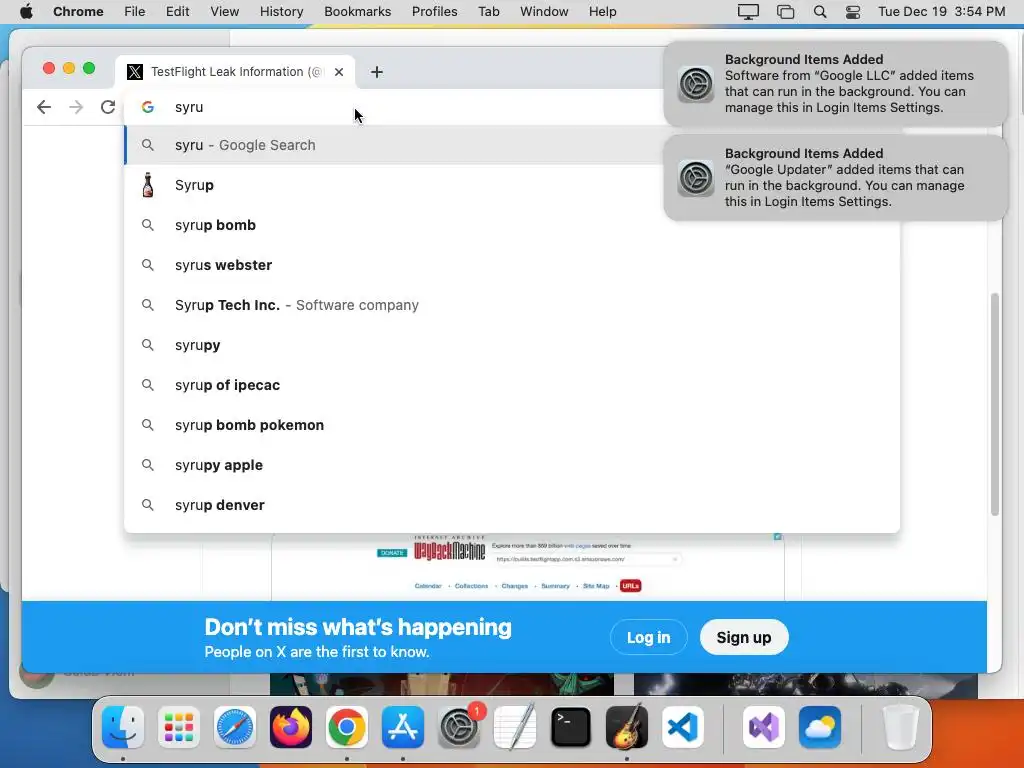Click the Chrome forward arrow button
1024x768 pixels.
point(76,107)
